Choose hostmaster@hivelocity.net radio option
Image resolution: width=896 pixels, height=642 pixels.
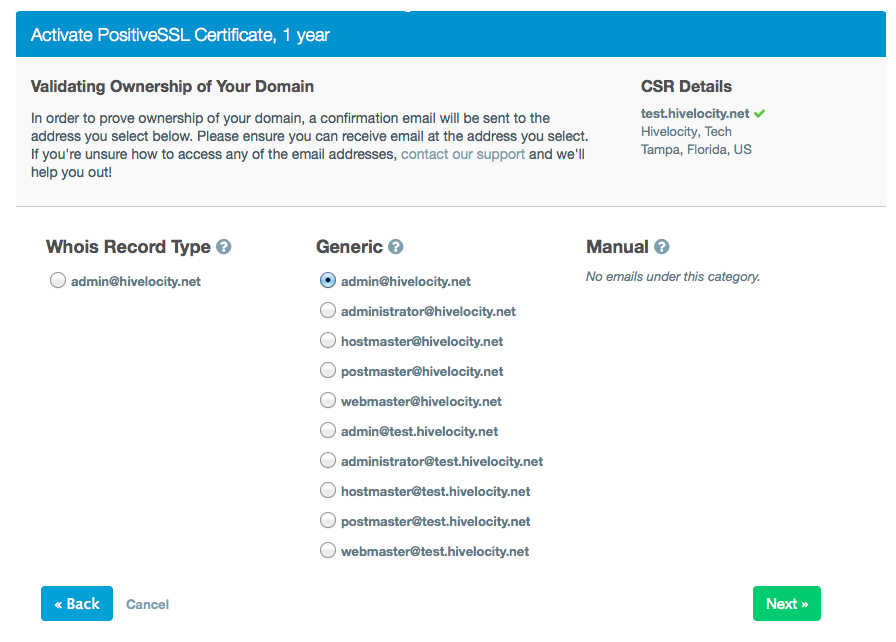click(327, 340)
